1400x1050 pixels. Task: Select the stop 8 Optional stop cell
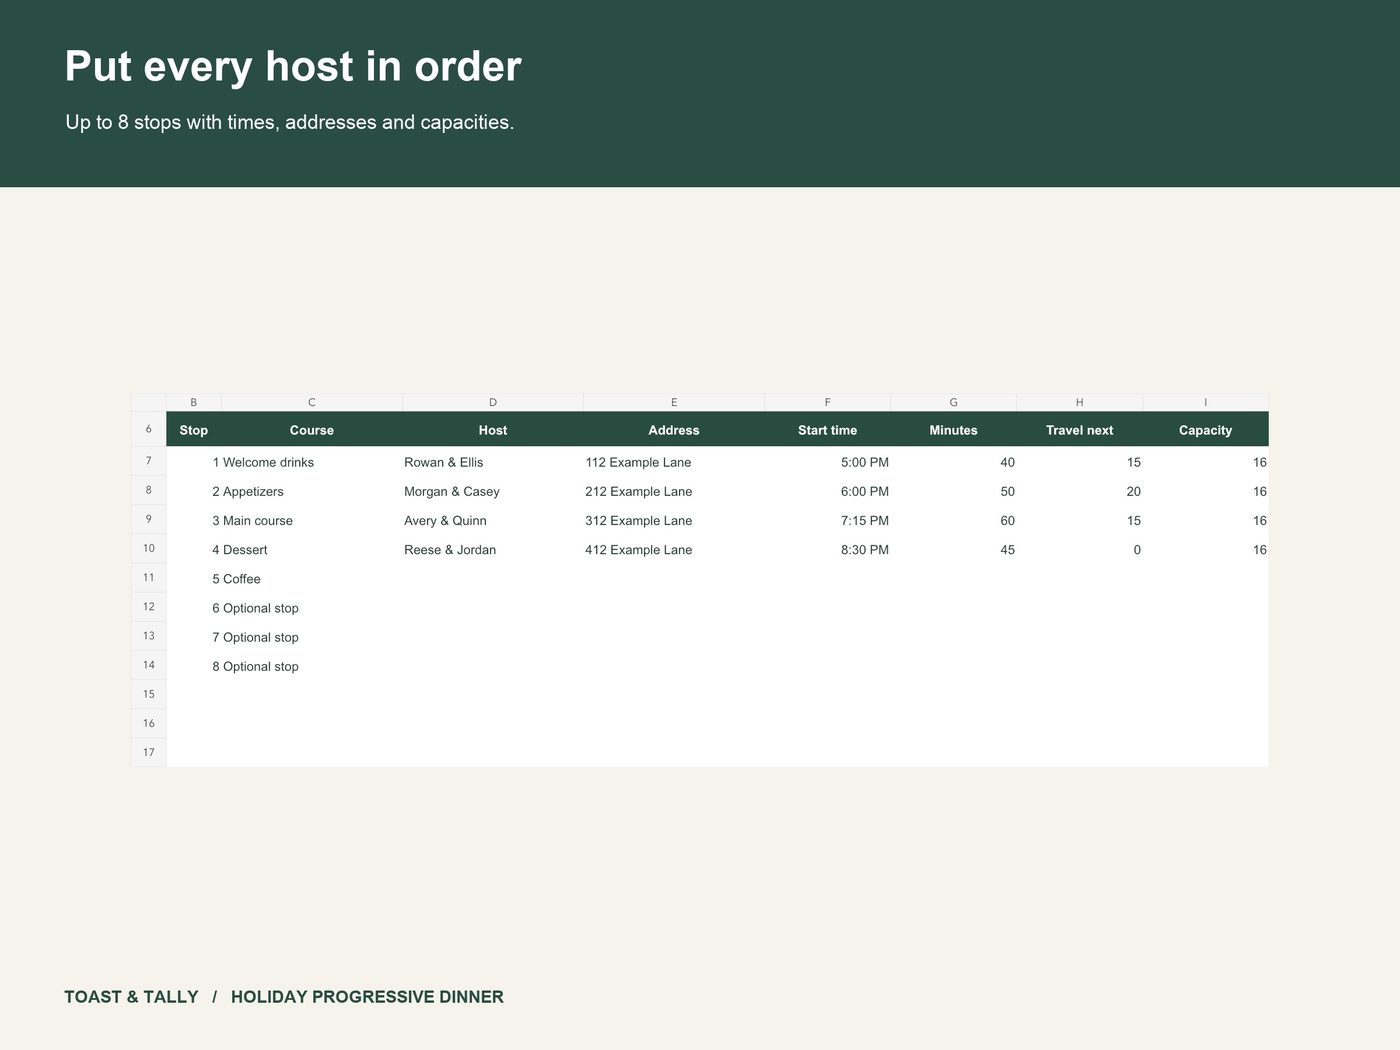point(311,666)
